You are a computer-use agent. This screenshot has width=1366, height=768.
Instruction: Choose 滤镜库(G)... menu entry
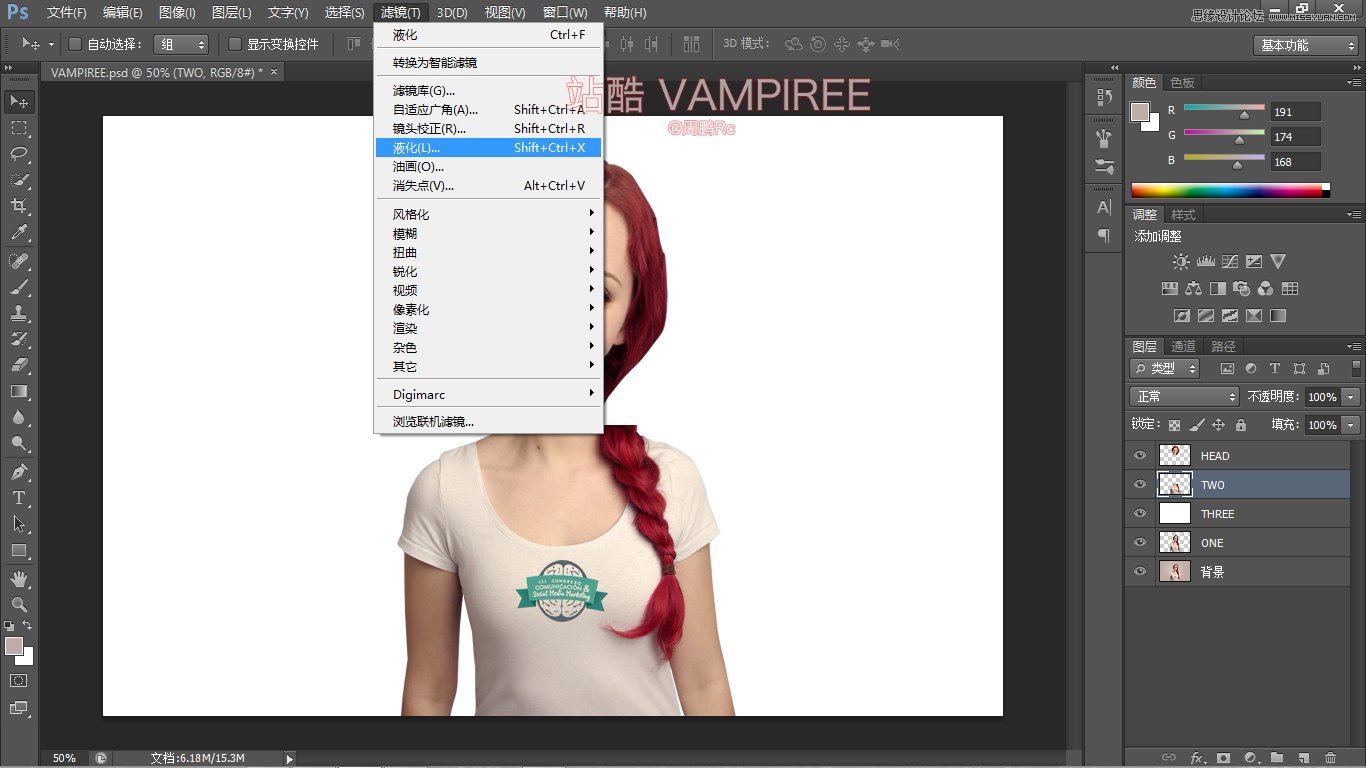point(488,90)
